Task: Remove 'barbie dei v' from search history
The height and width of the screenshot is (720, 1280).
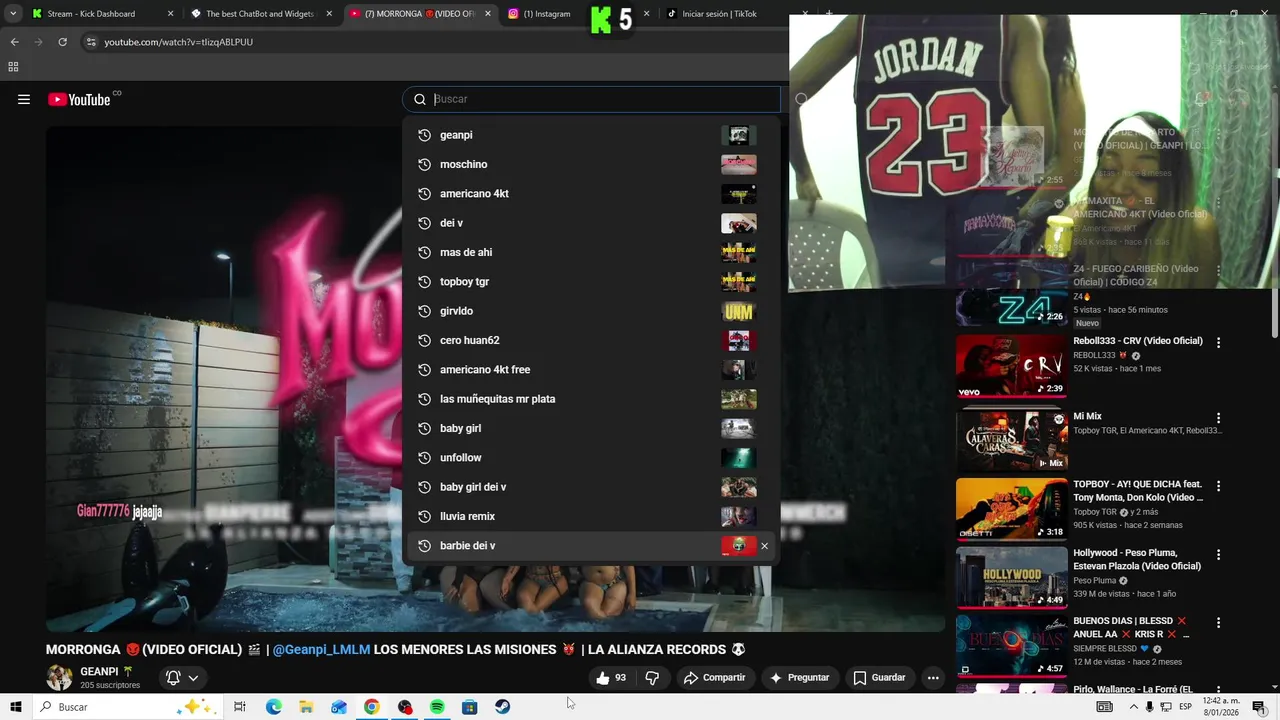Action: coord(765,546)
